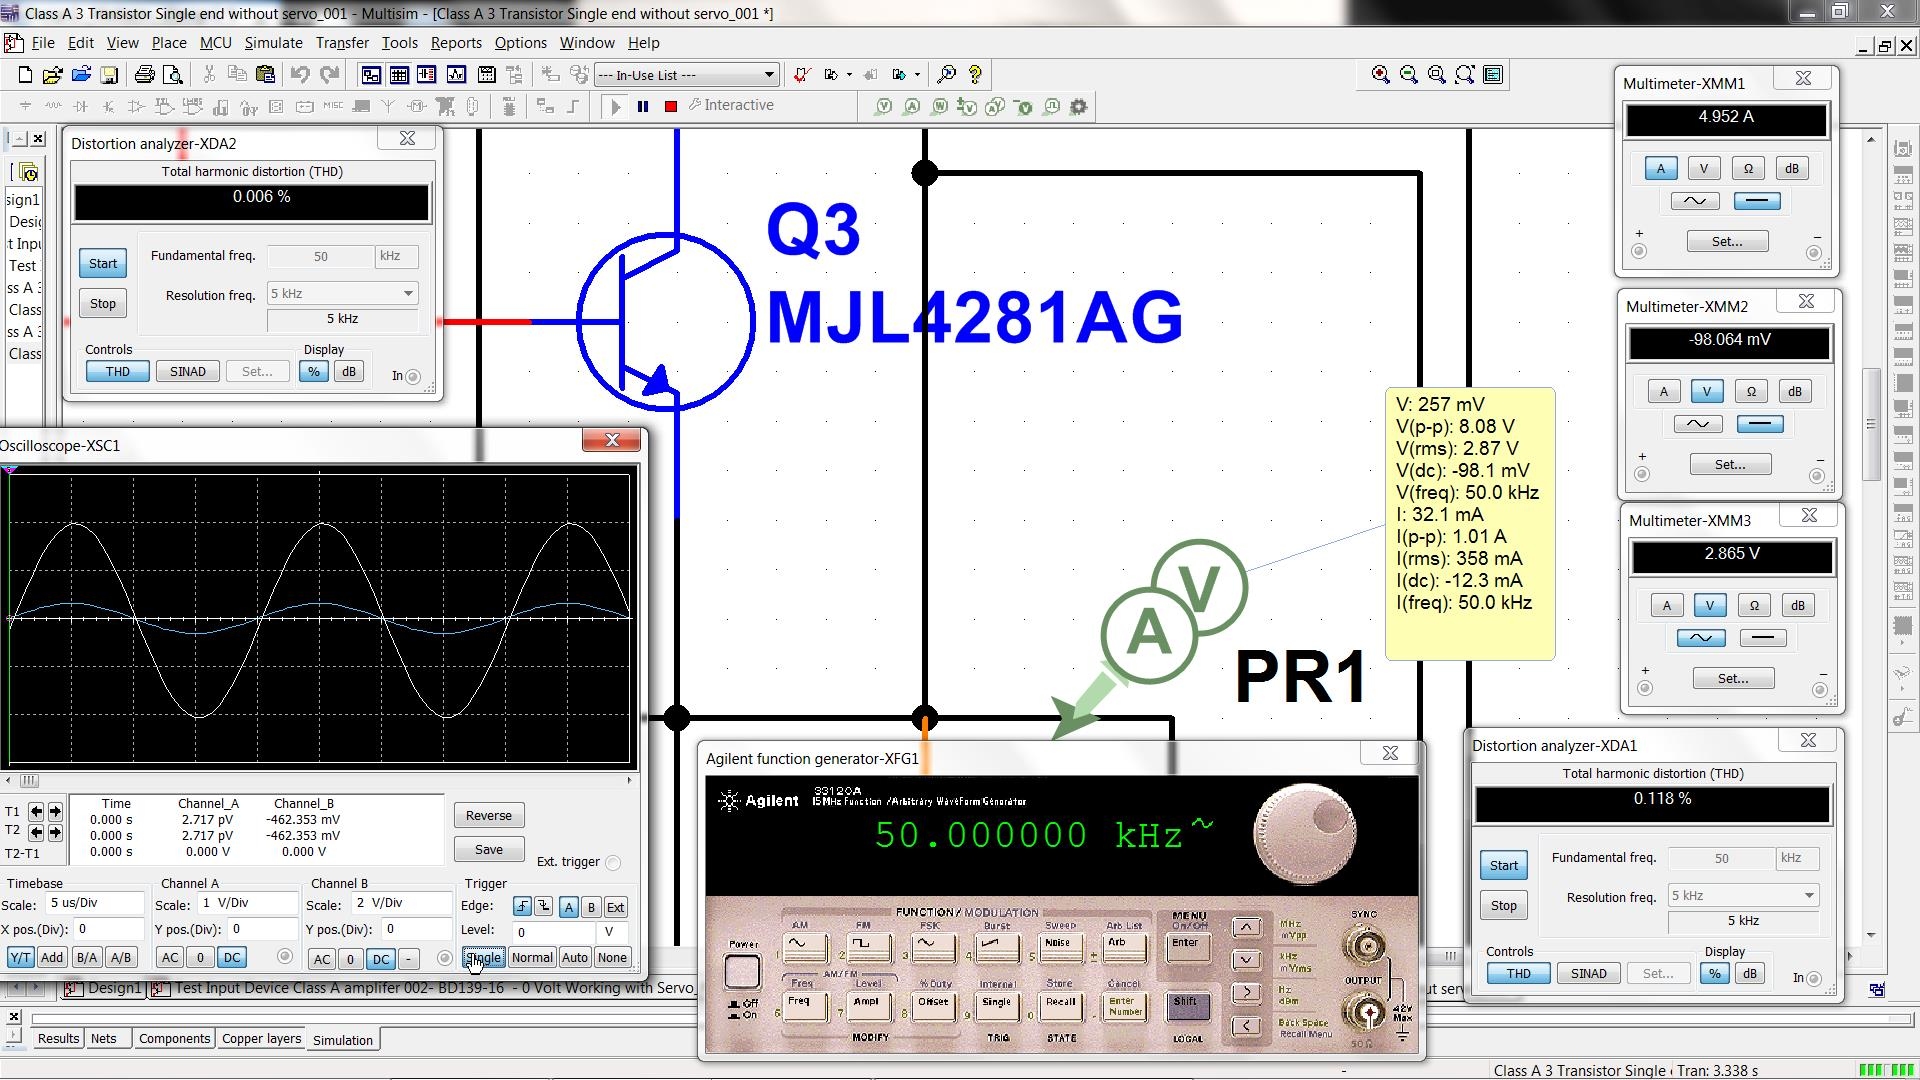The height and width of the screenshot is (1080, 1920).
Task: Switch to the Components tab
Action: point(174,1039)
